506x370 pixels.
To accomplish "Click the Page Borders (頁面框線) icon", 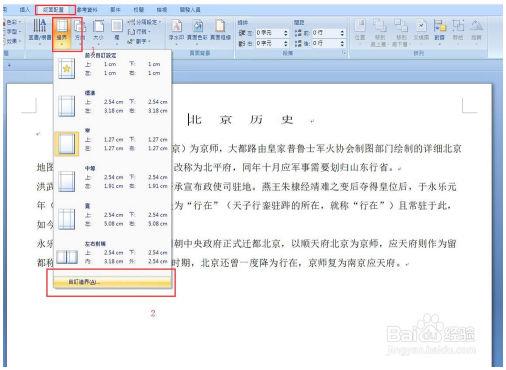I will point(220,30).
